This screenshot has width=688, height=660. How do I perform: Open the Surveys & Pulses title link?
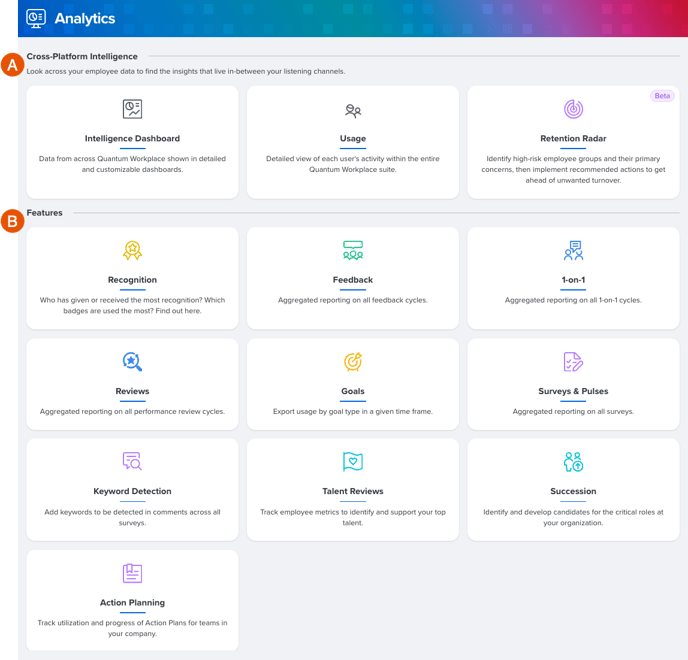click(x=573, y=391)
